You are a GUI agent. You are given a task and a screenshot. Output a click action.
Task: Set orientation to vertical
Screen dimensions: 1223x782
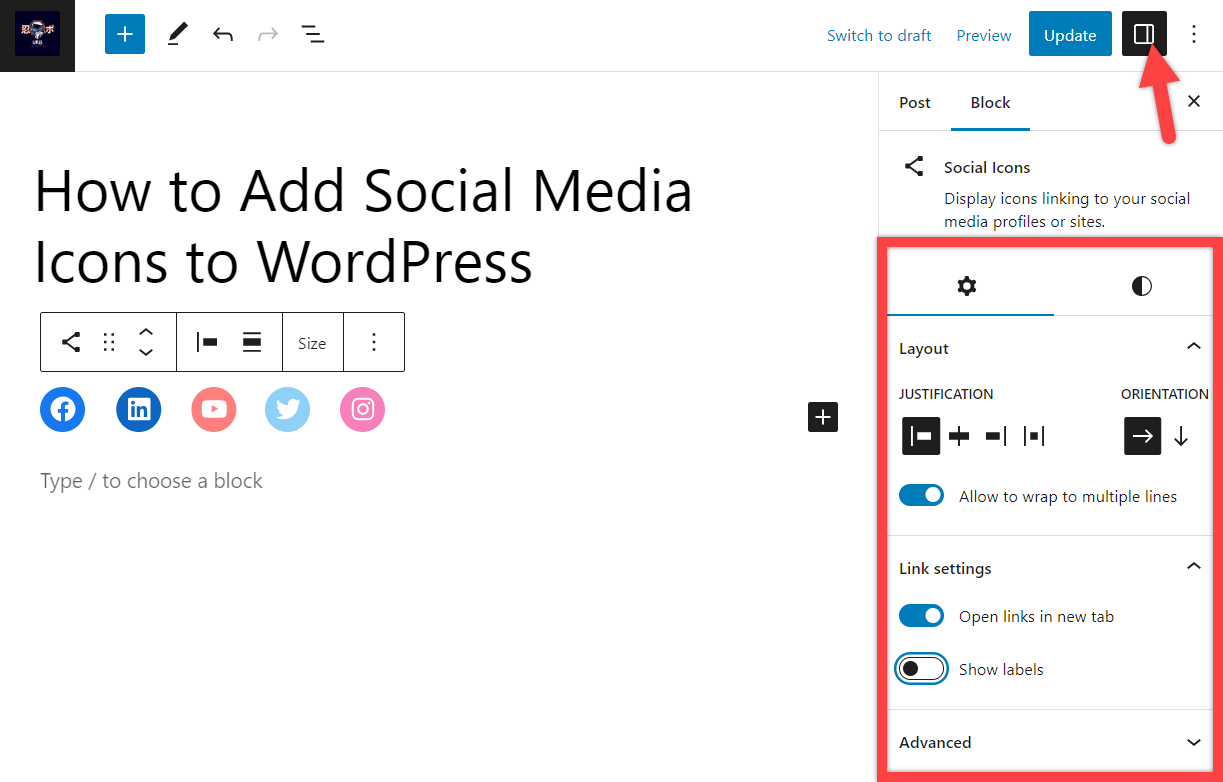coord(1181,436)
